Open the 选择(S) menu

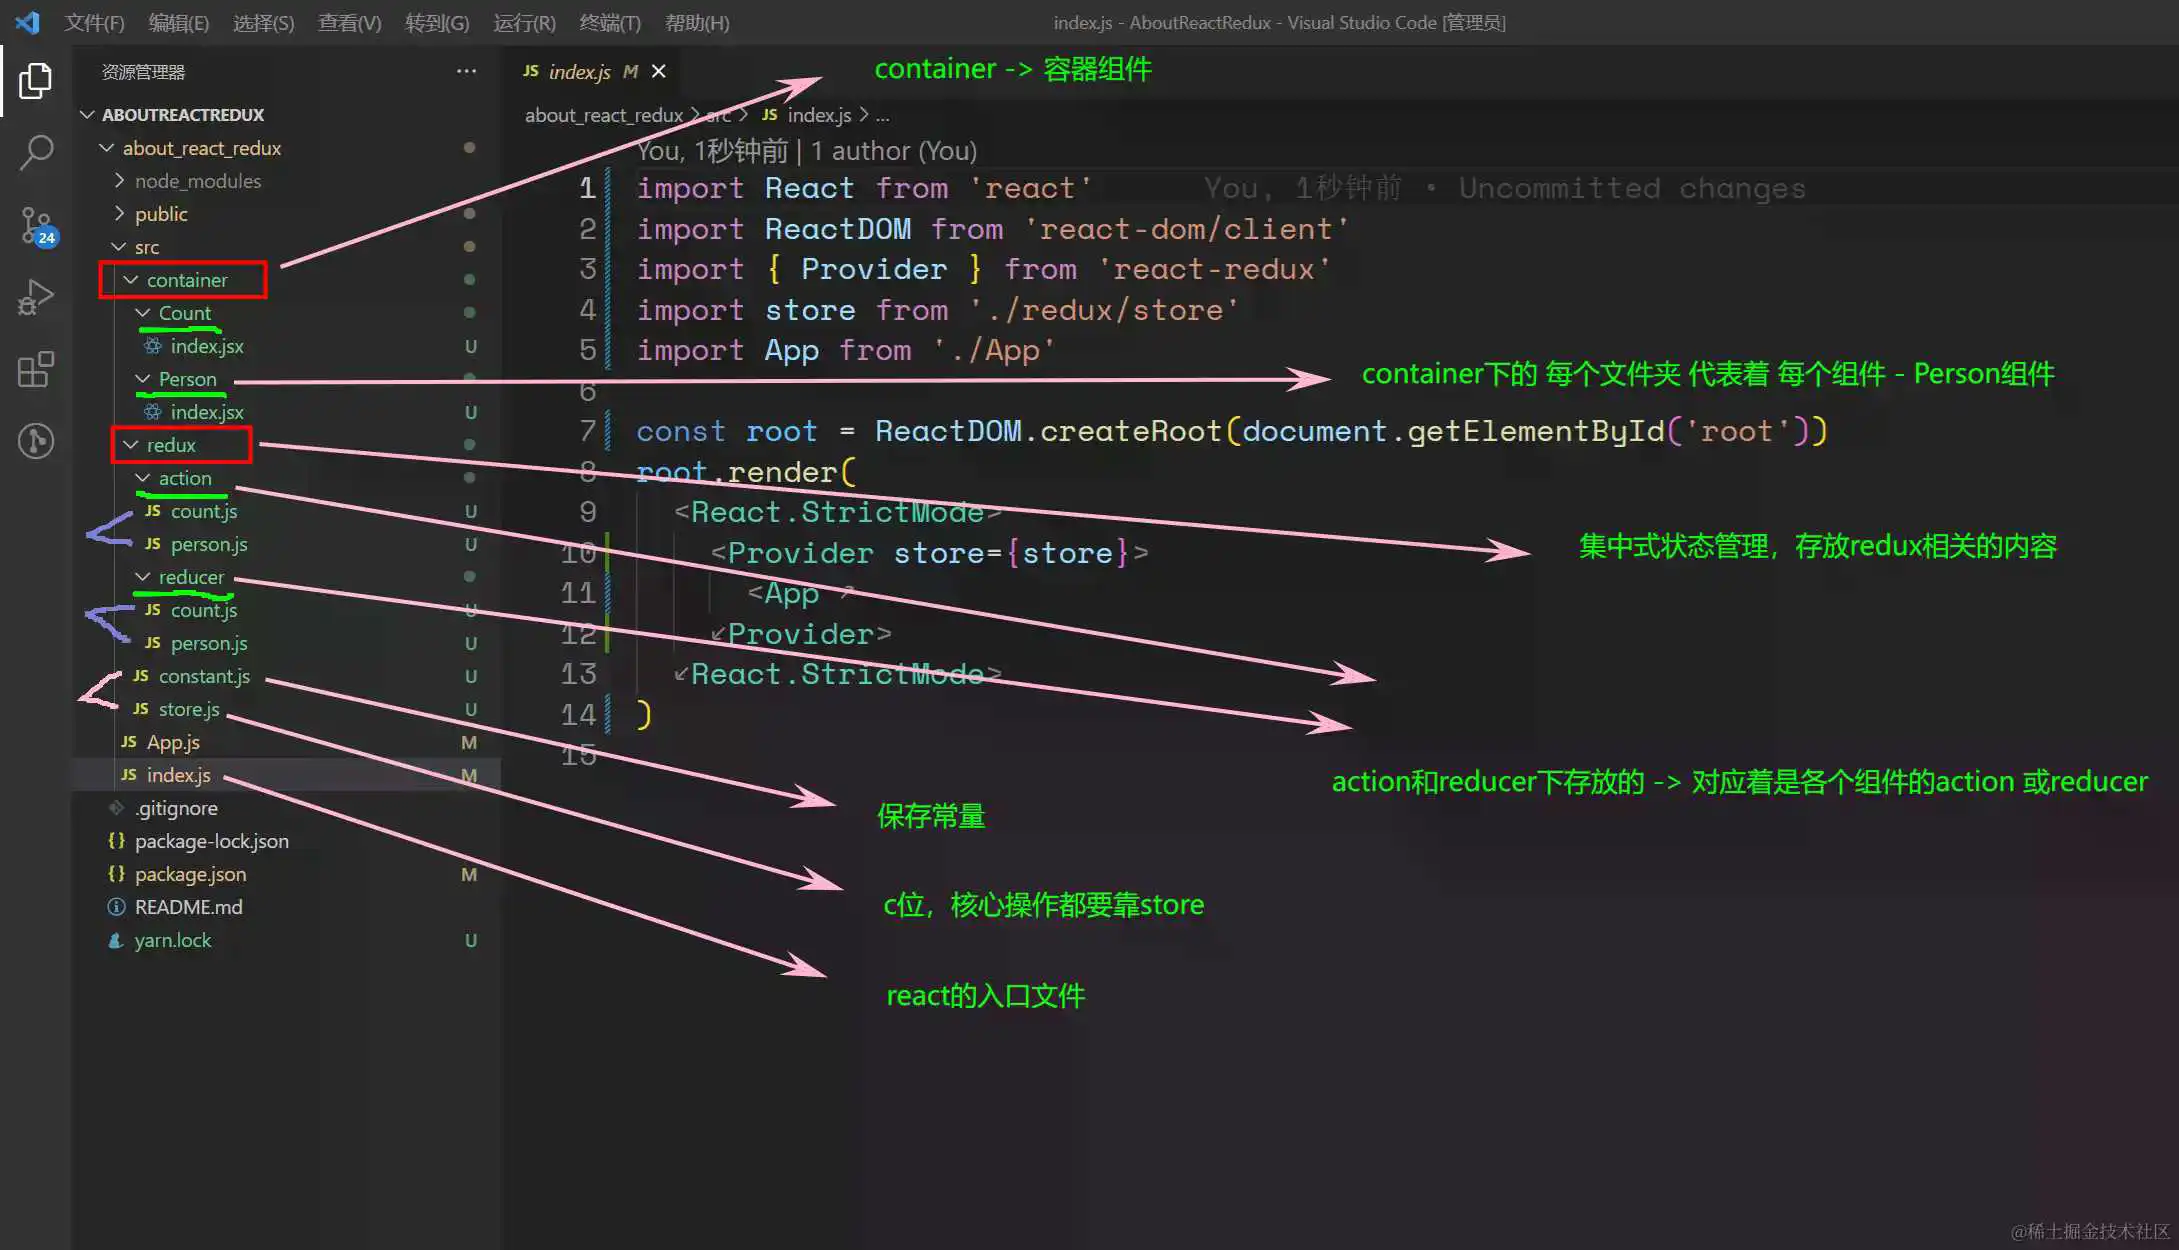click(x=263, y=22)
